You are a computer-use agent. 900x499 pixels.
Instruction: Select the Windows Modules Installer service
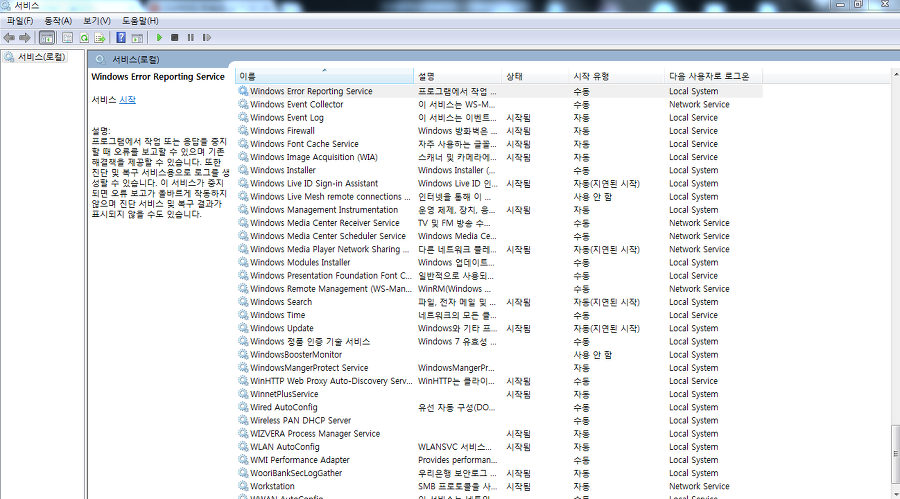point(300,262)
